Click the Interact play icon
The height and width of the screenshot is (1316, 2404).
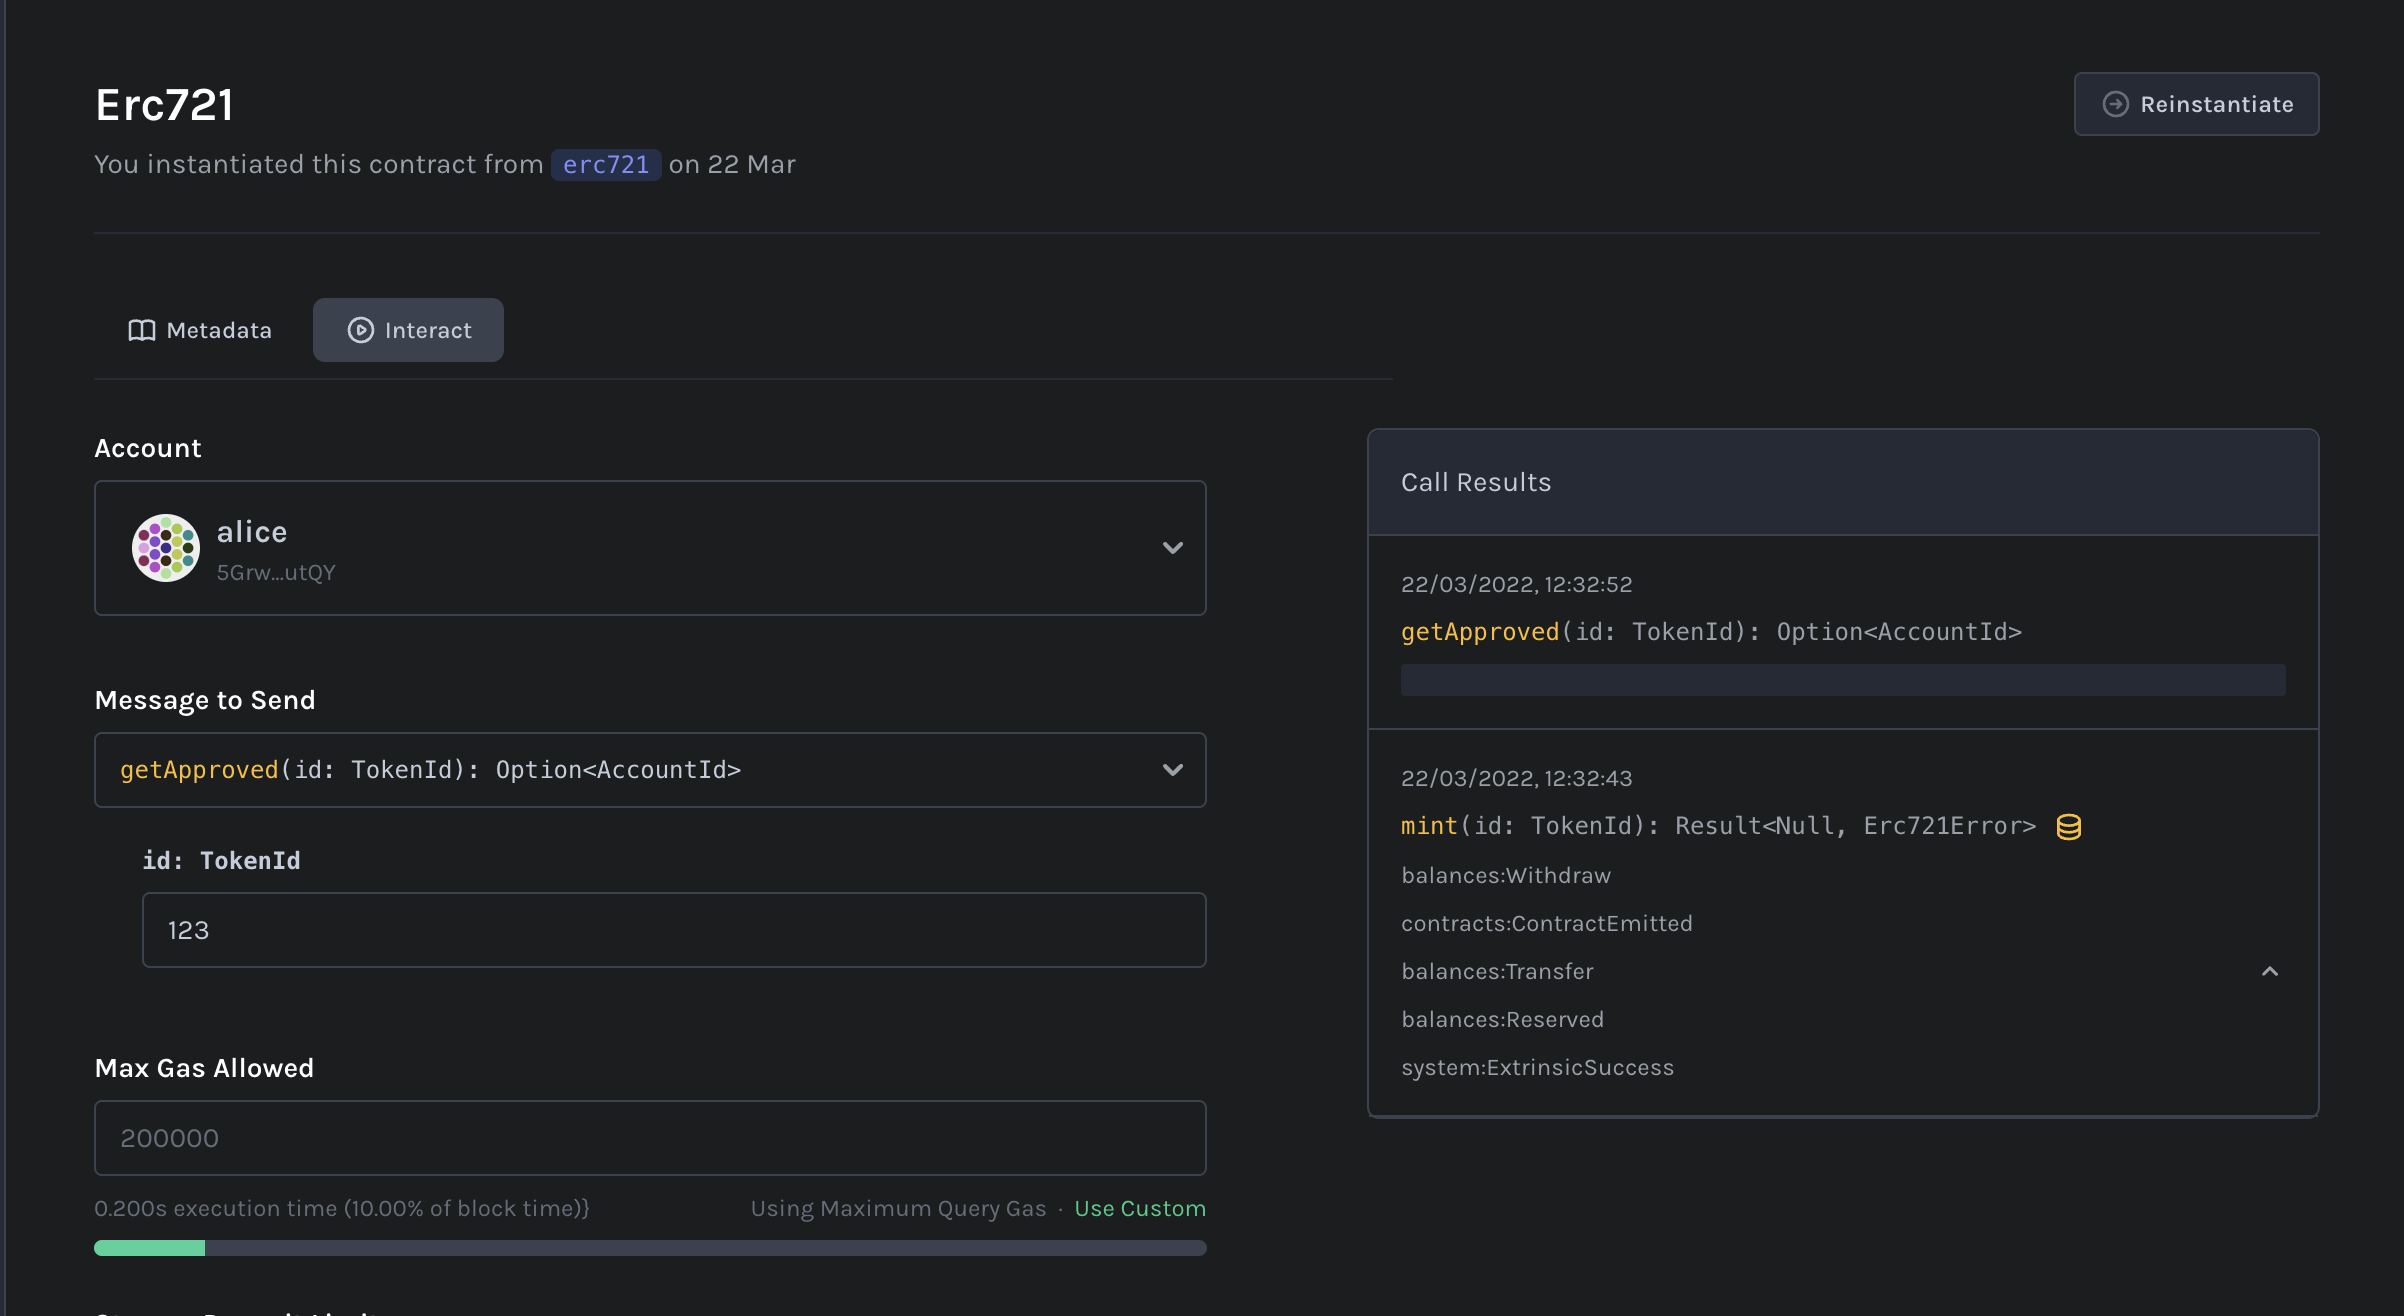[x=359, y=330]
